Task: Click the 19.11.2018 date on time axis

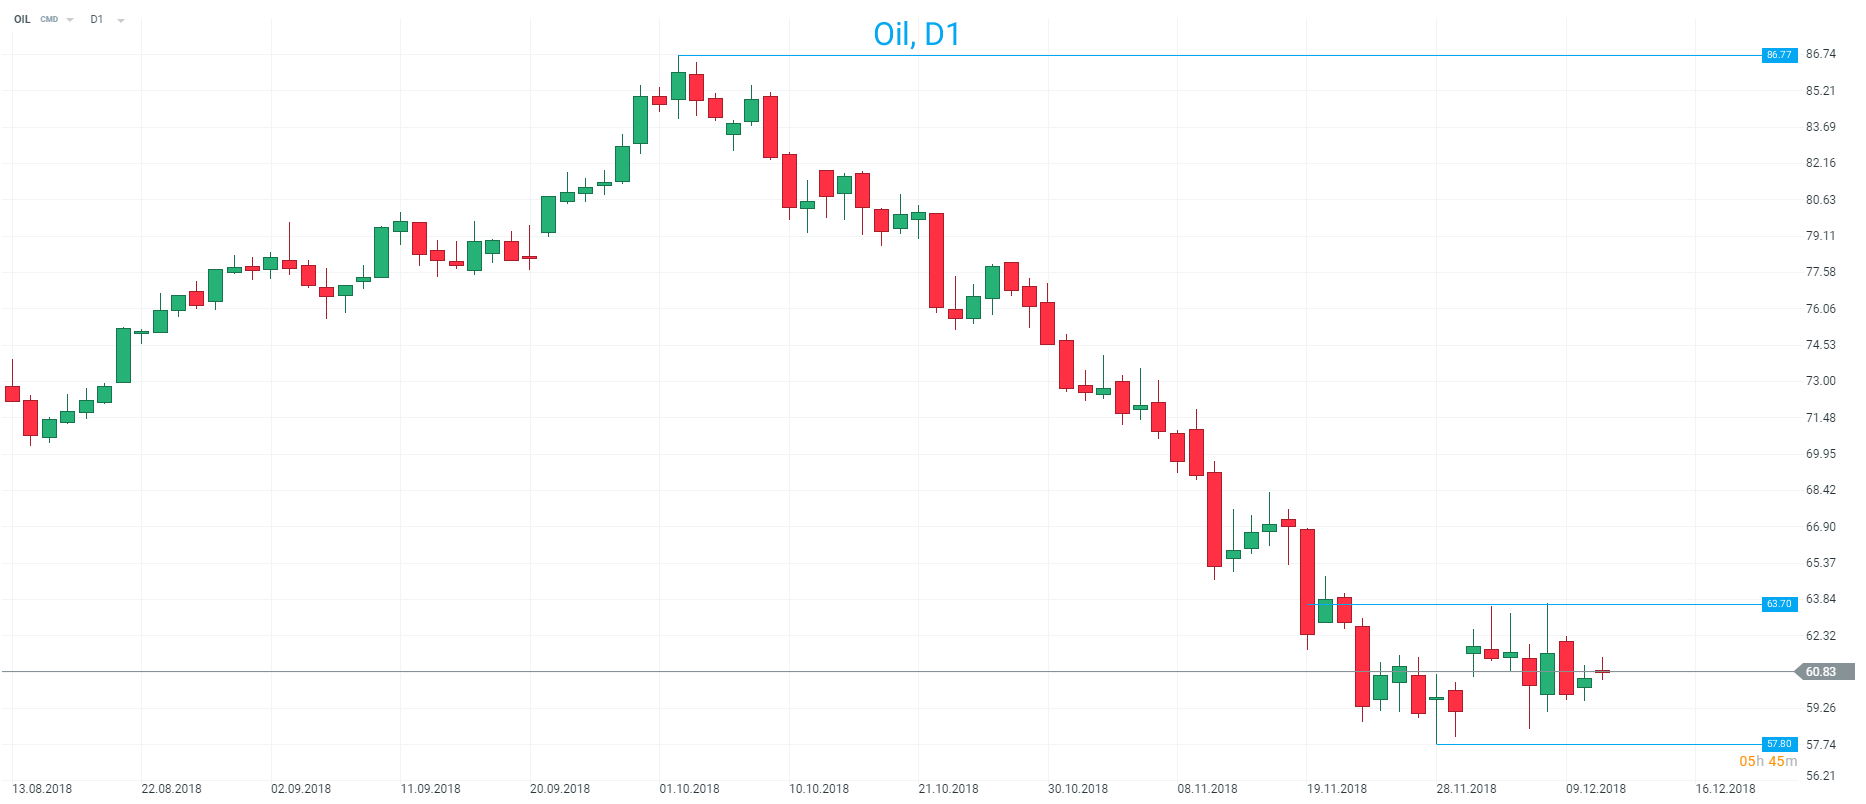Action: tap(1337, 789)
